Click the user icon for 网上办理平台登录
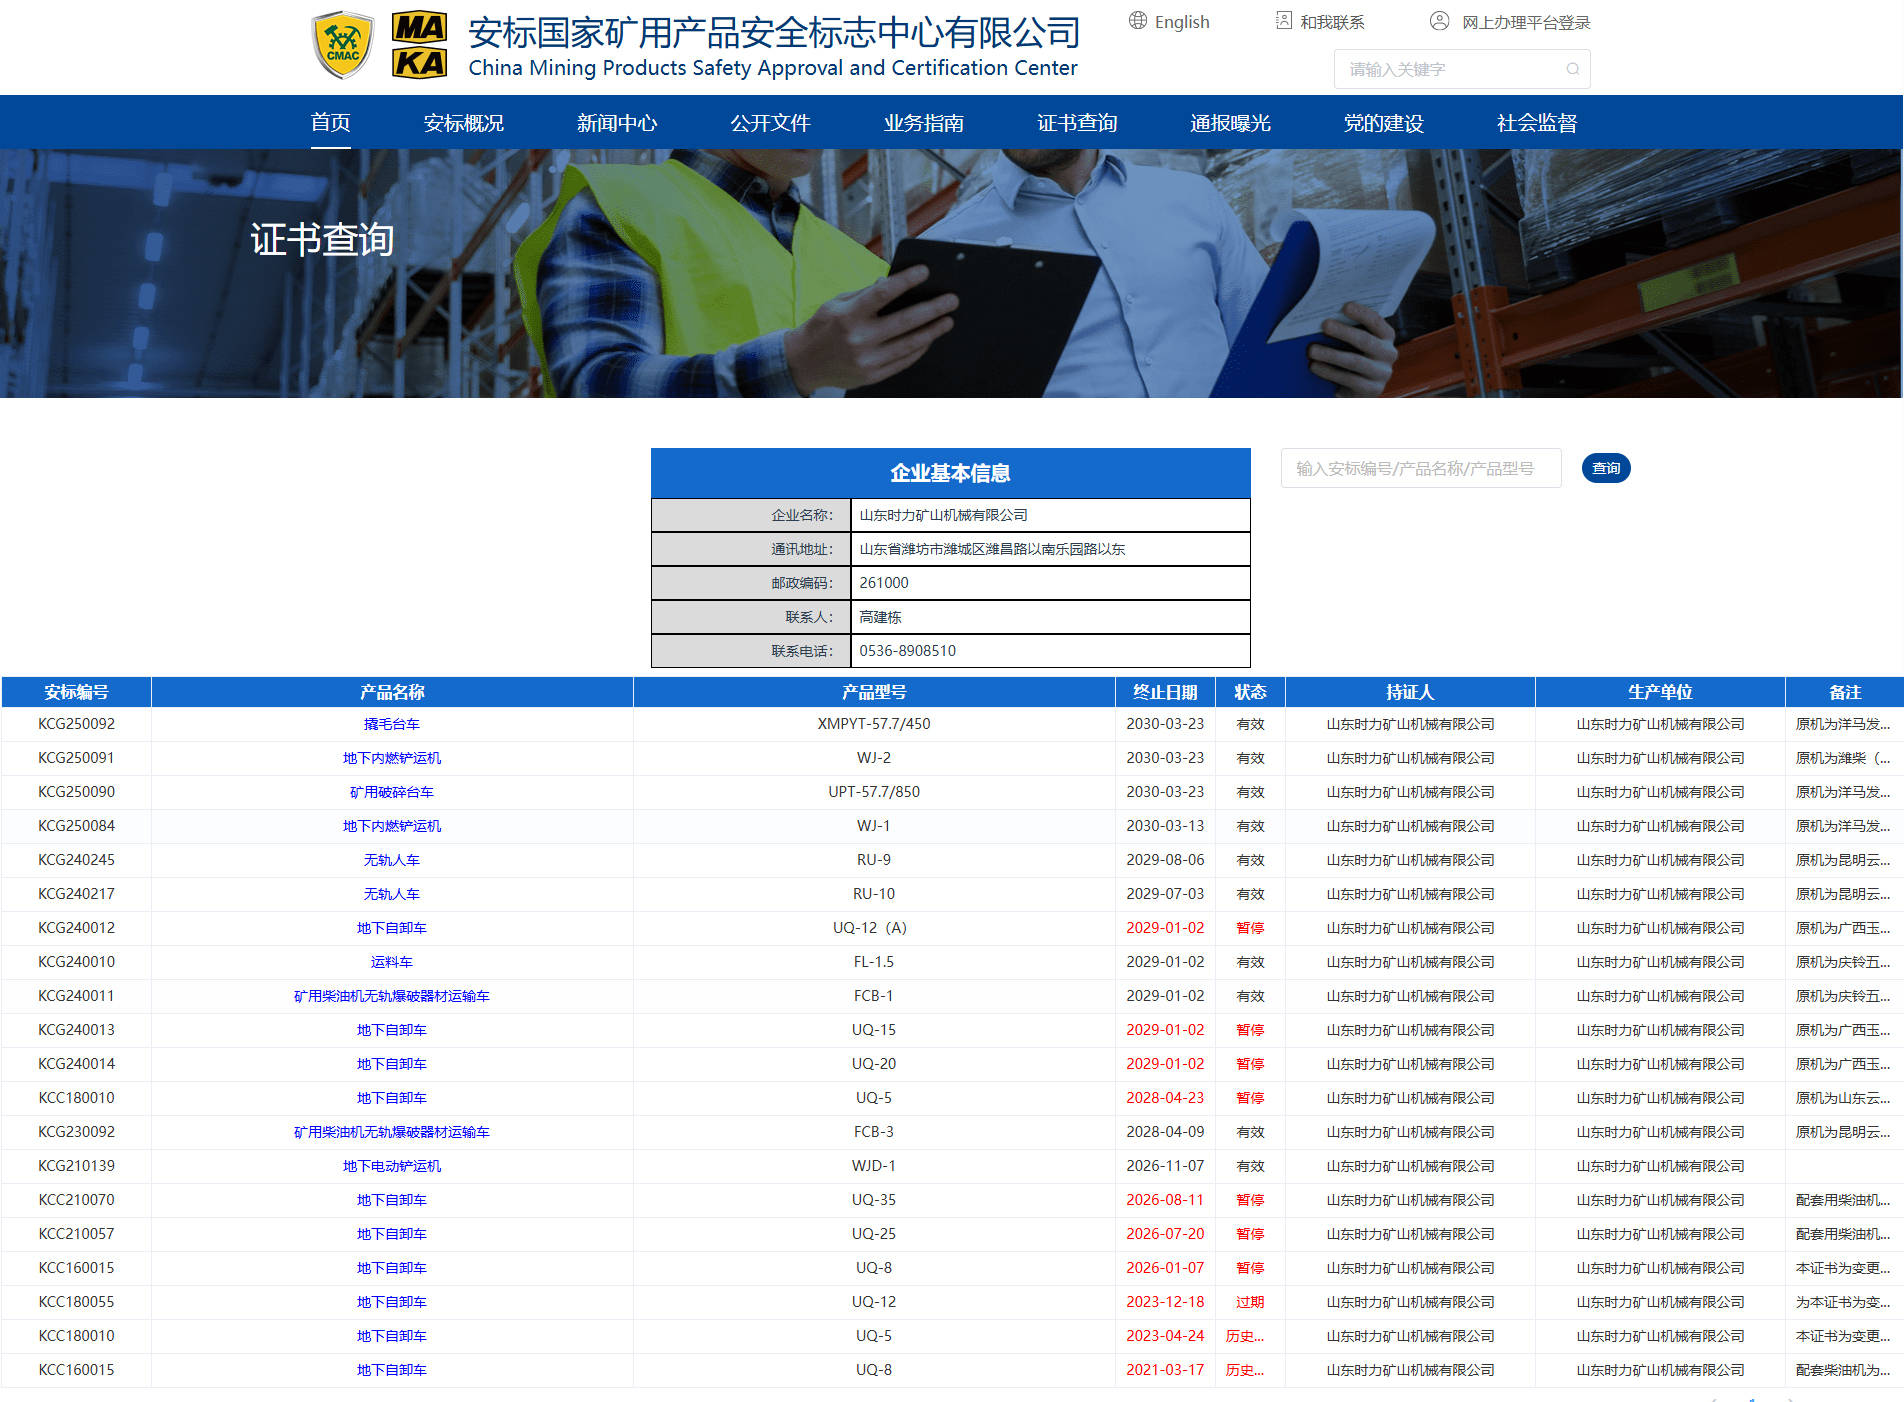Screen dimensions: 1904x1402 1439,21
